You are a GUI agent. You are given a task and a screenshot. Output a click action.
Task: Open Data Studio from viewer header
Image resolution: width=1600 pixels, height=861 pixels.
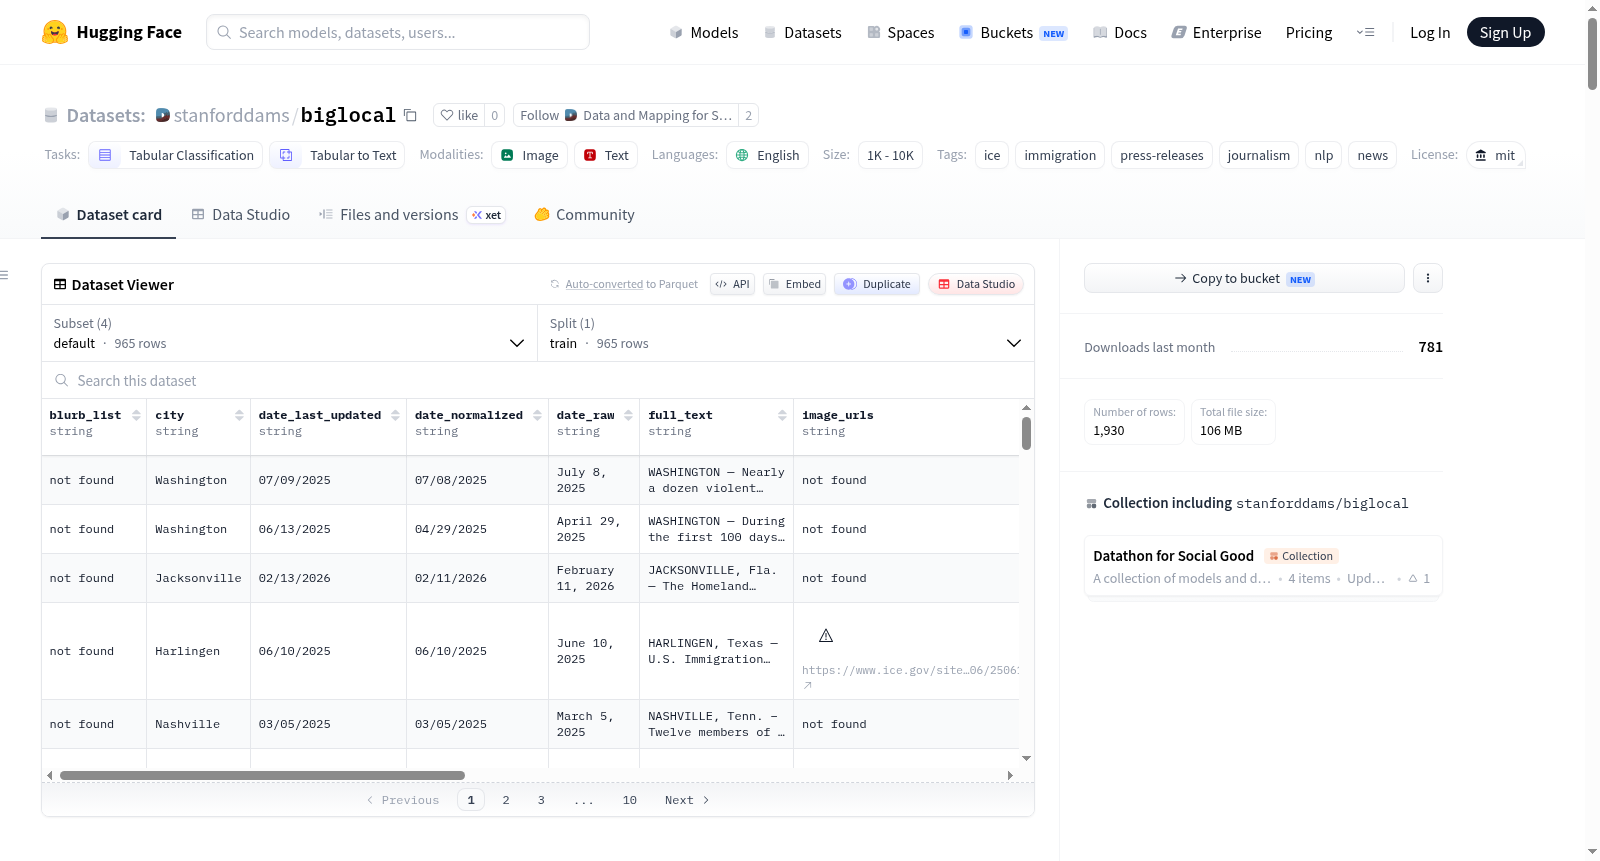click(x=976, y=284)
